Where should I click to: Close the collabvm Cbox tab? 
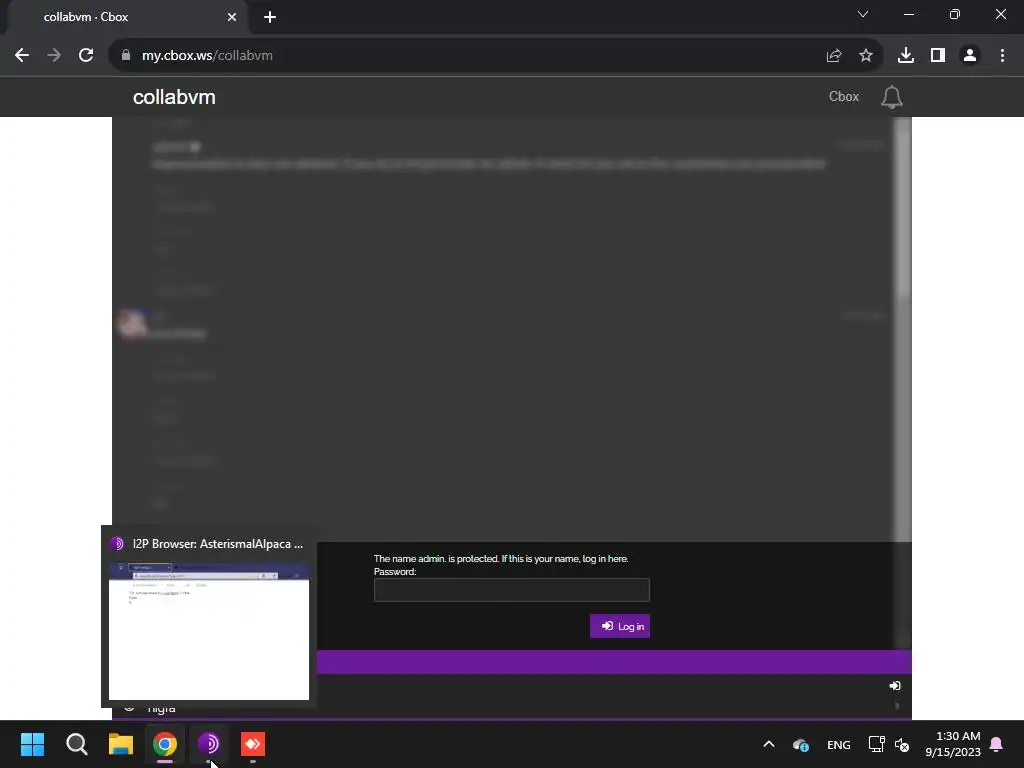pos(232,17)
